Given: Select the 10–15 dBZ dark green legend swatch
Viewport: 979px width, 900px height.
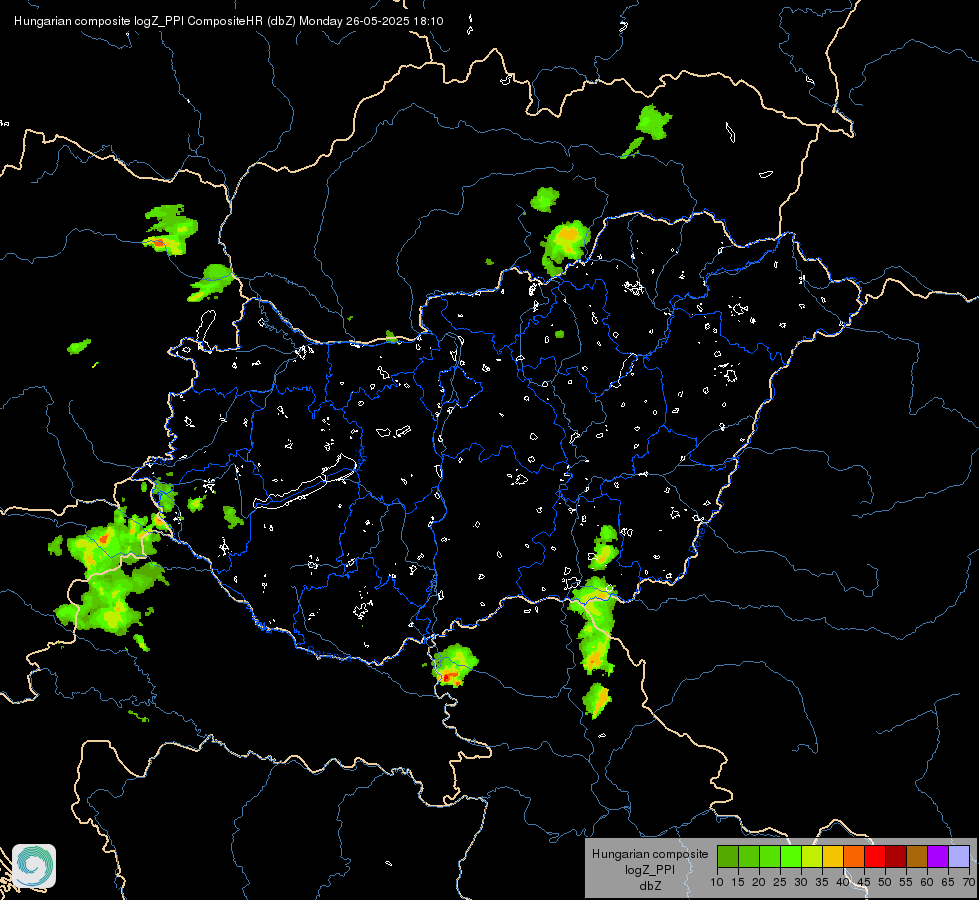Looking at the screenshot, I should pyautogui.click(x=728, y=856).
